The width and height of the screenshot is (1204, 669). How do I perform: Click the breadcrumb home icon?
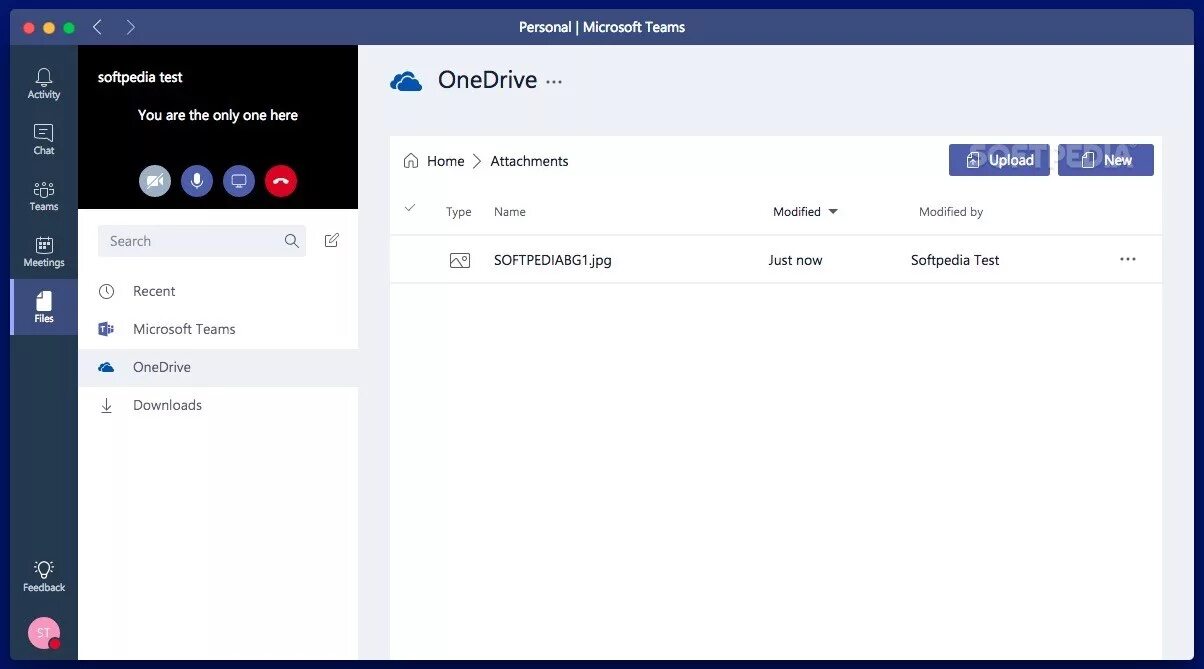(411, 161)
